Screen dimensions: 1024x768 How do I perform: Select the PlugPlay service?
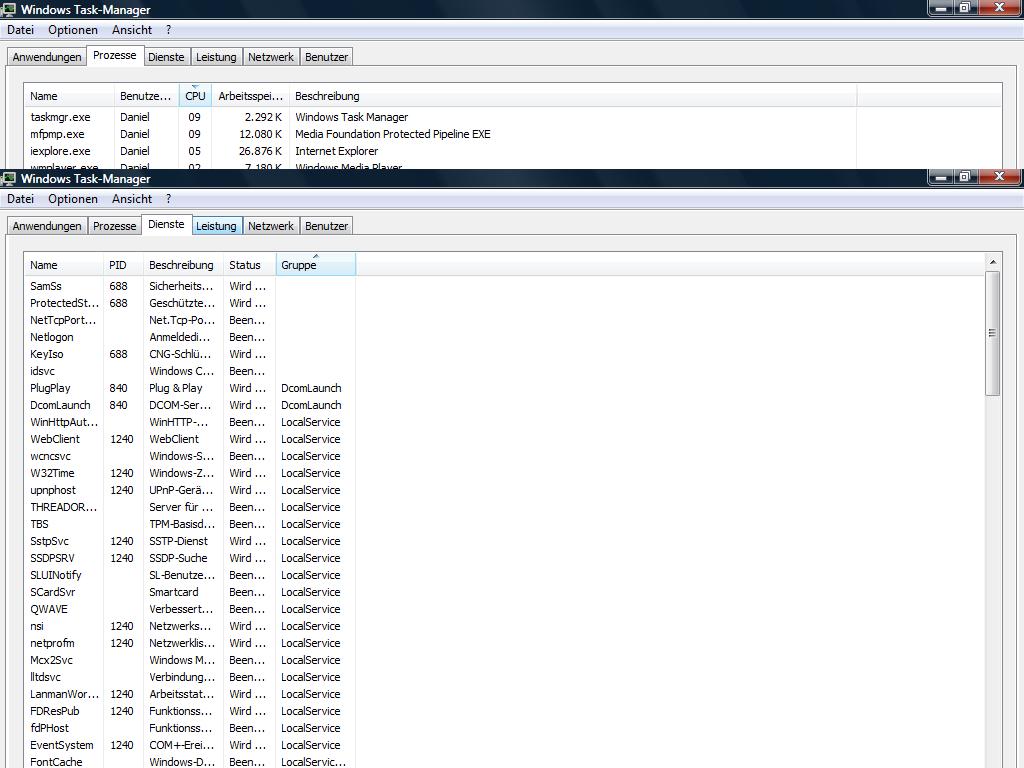point(50,388)
